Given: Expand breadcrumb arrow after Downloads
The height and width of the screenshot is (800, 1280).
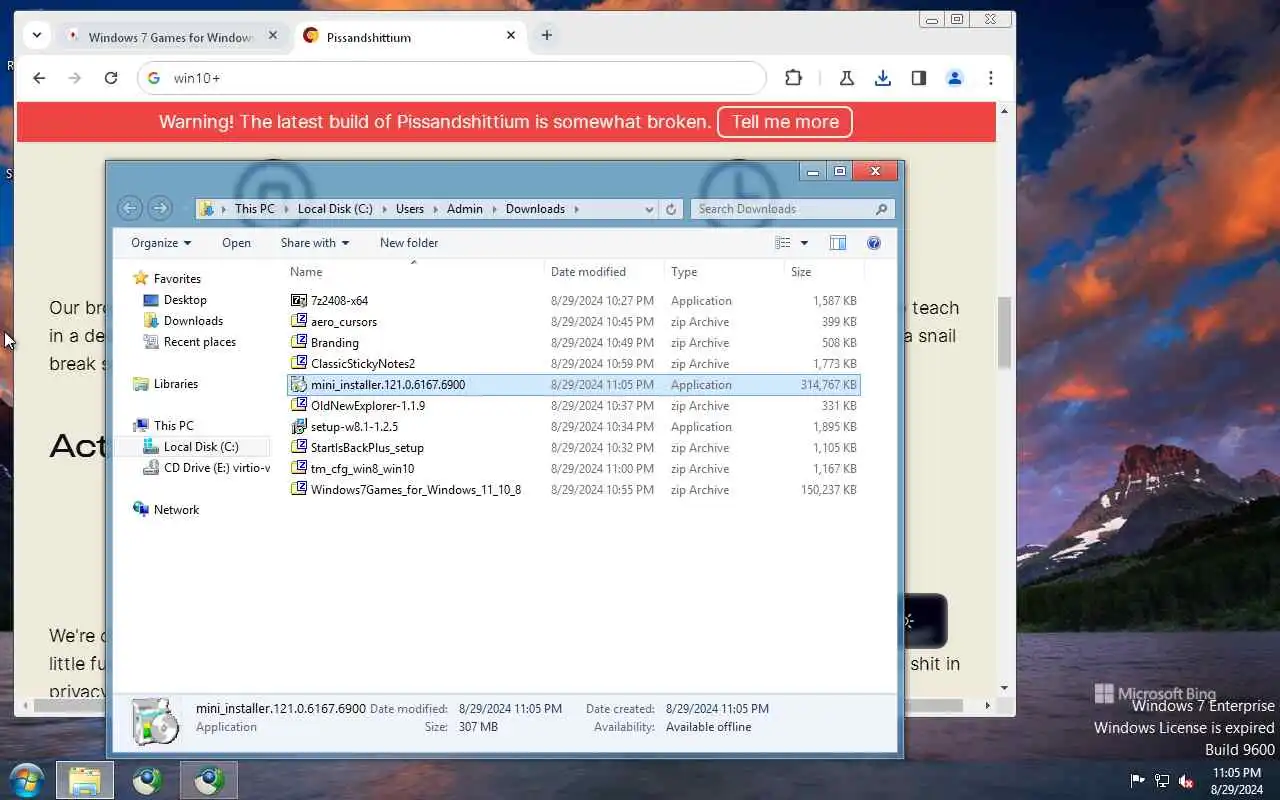Looking at the screenshot, I should tap(578, 209).
